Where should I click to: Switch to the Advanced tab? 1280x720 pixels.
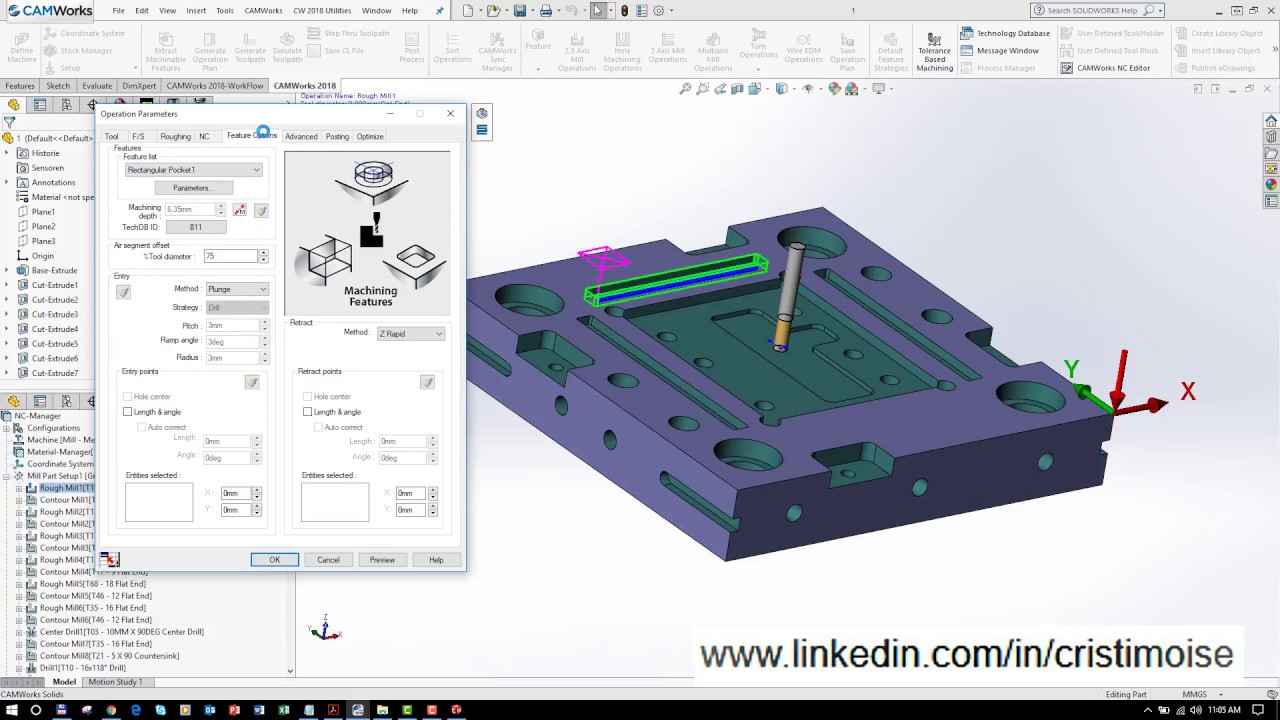301,136
